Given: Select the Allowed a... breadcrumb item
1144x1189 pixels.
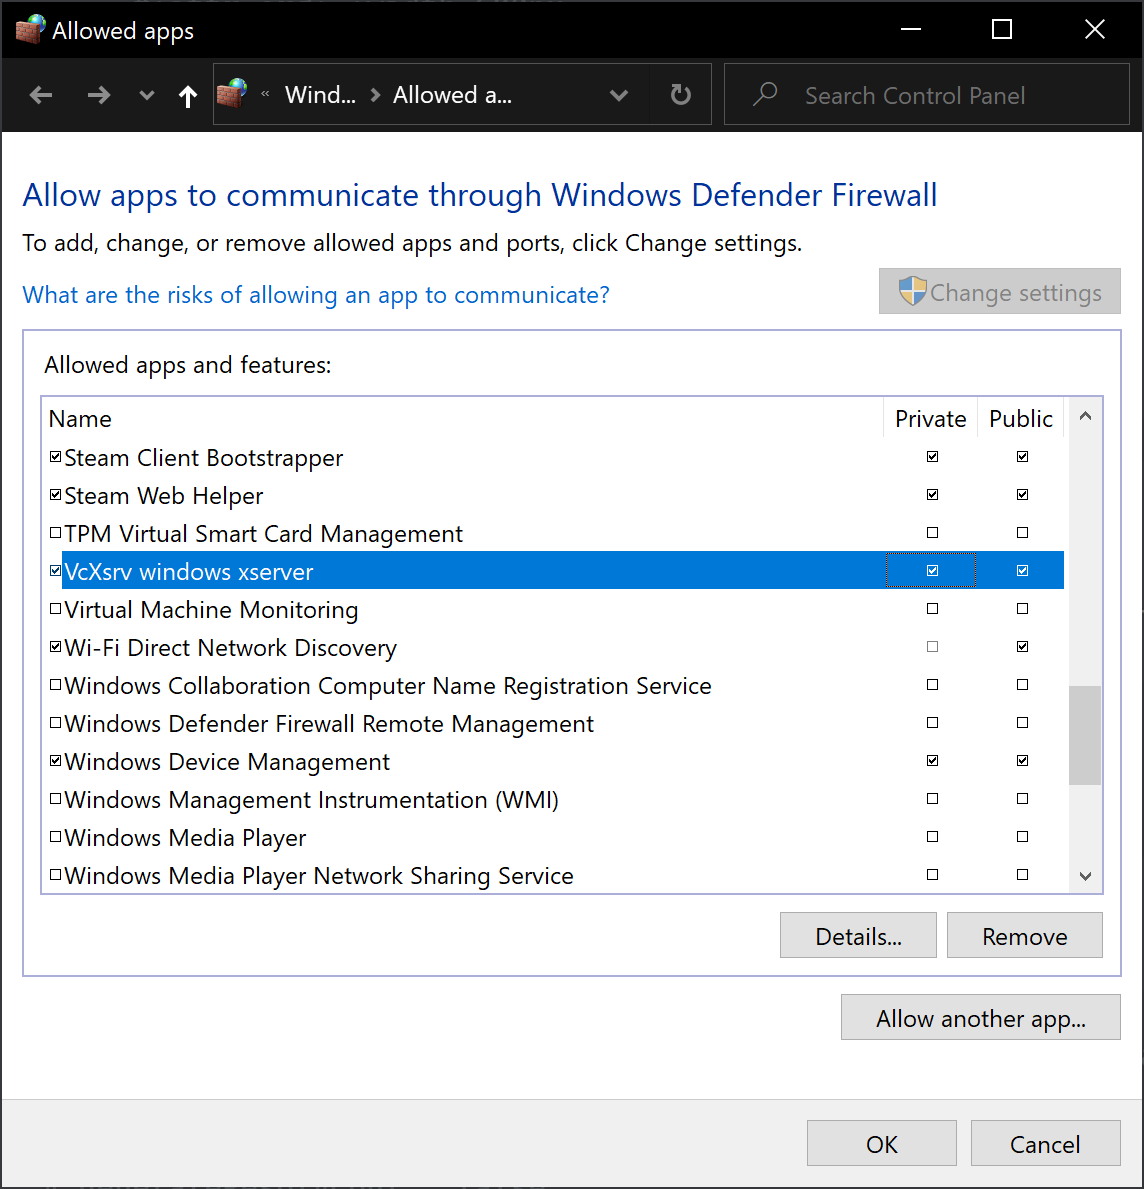Looking at the screenshot, I should [x=452, y=95].
